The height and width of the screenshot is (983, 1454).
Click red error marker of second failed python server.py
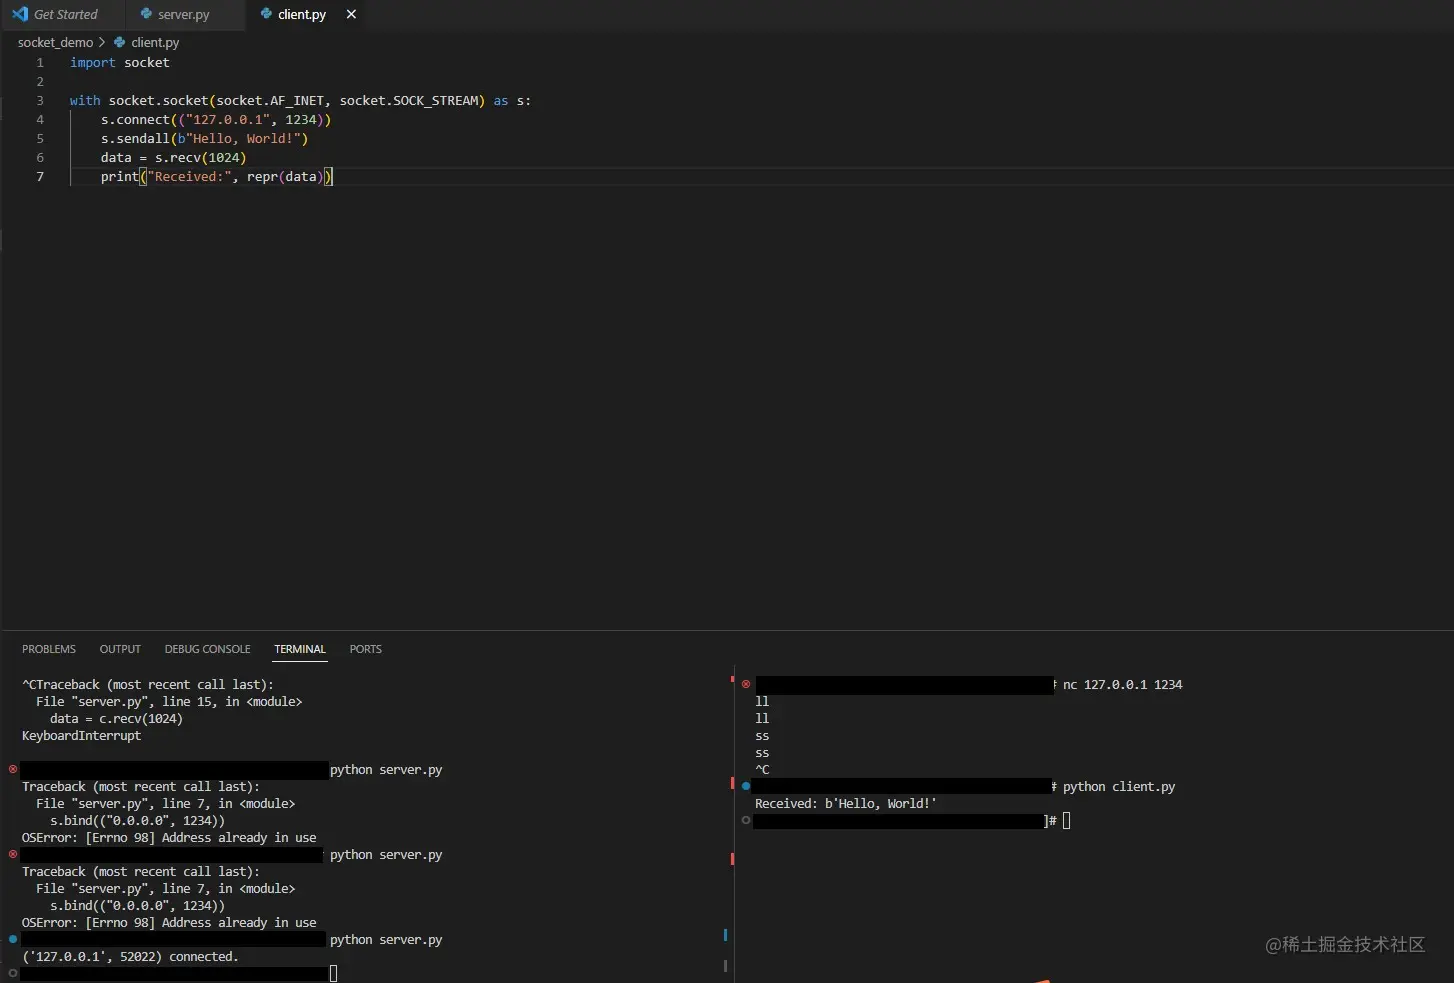[13, 854]
